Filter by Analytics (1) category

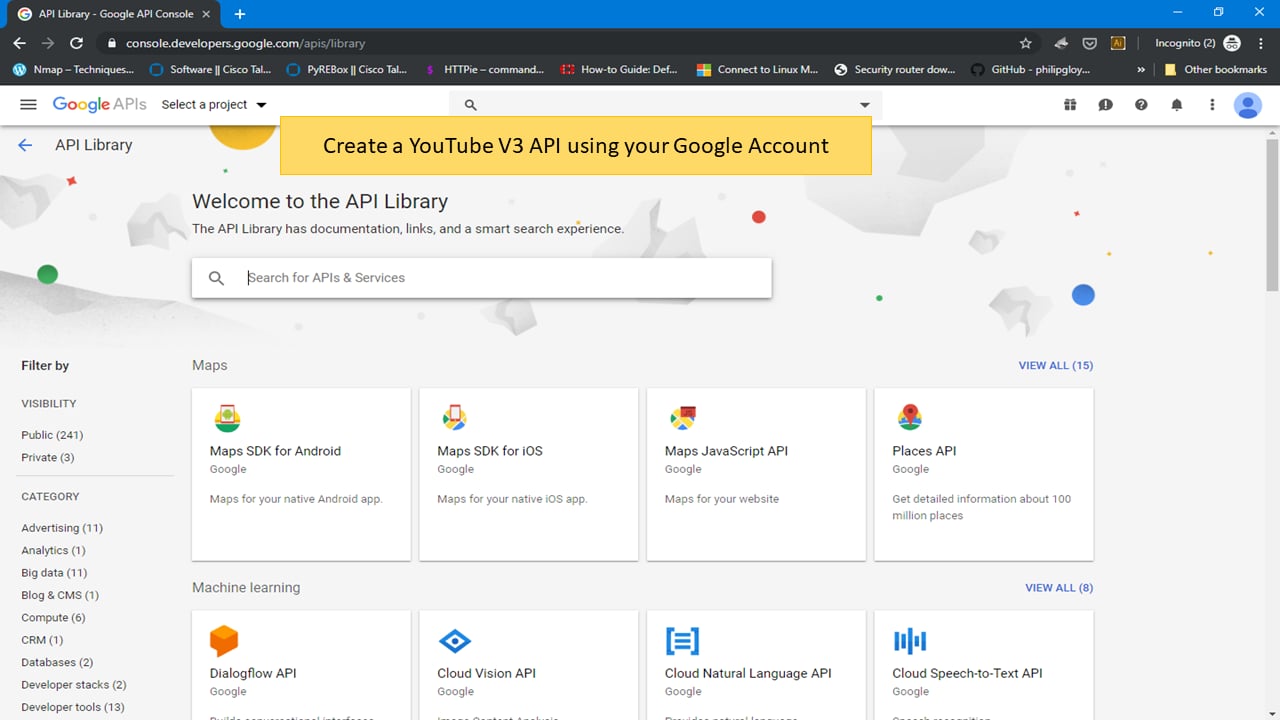[x=53, y=550]
